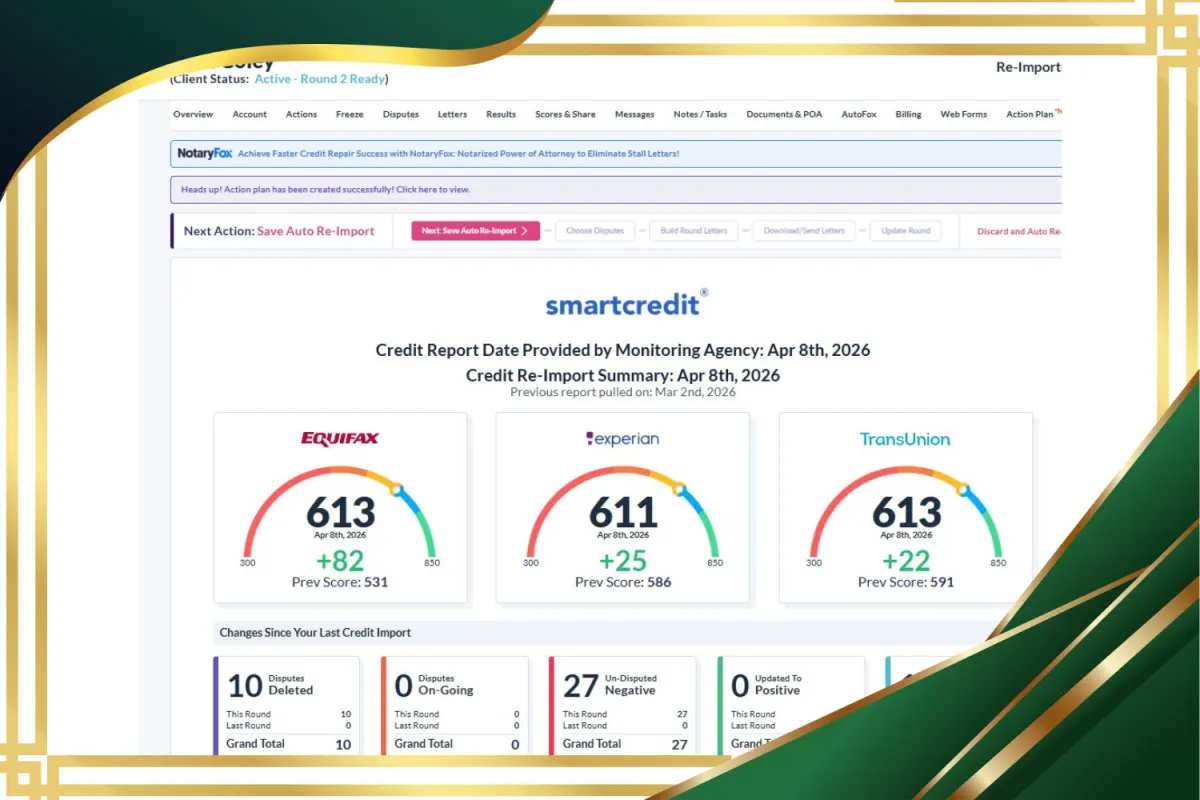
Task: Click the Update Round step
Action: click(906, 231)
